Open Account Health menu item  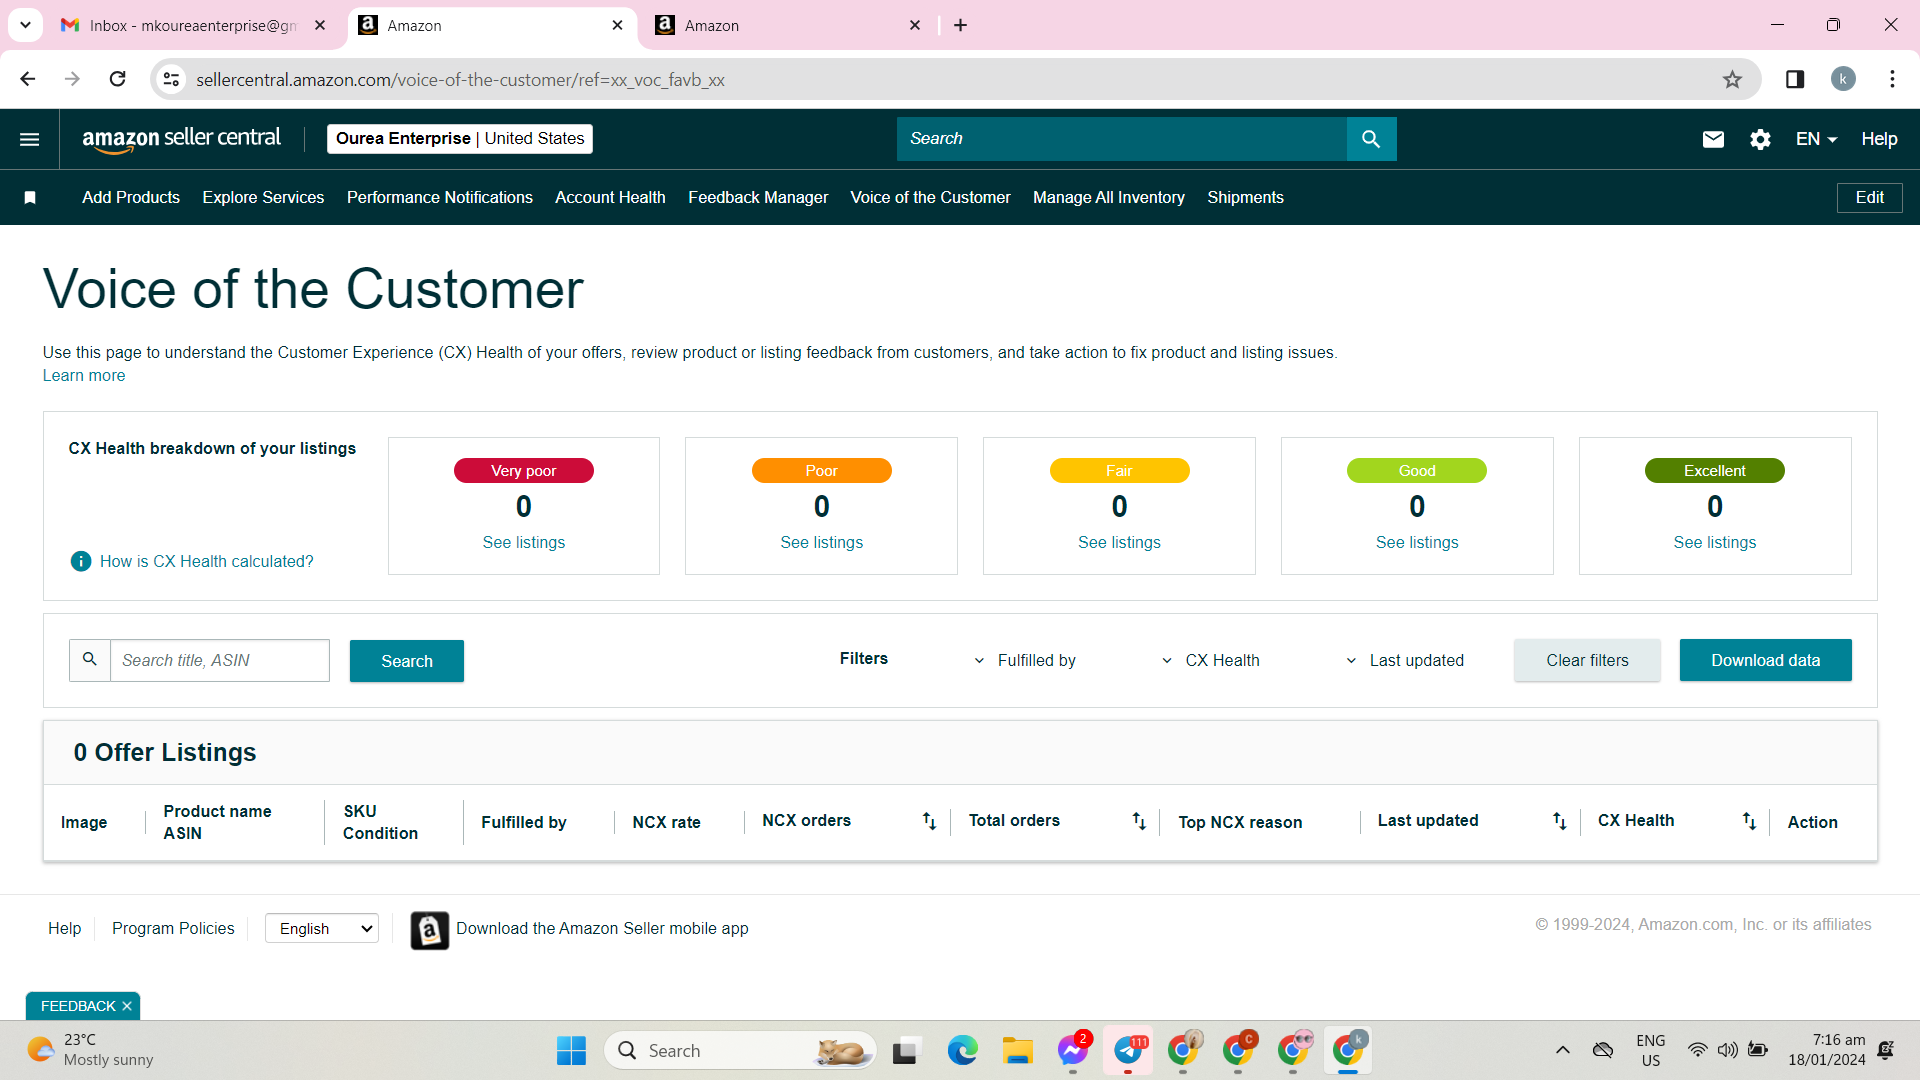(x=610, y=198)
